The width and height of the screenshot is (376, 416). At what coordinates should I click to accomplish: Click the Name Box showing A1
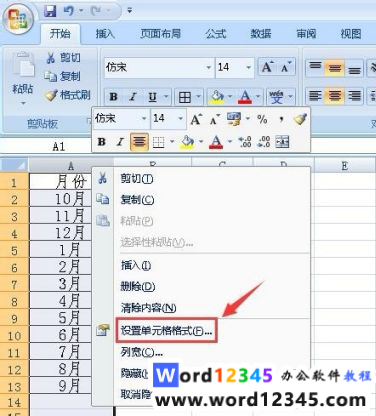point(58,147)
